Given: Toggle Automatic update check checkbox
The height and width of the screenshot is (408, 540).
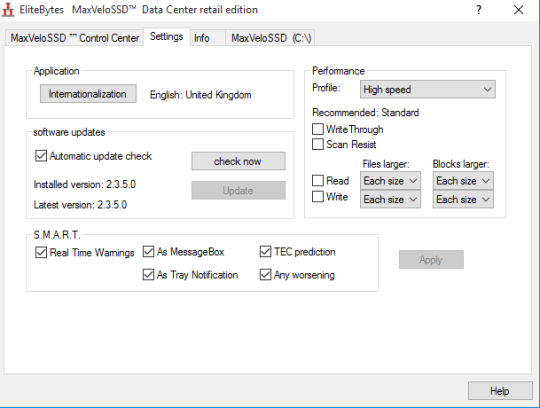Looking at the screenshot, I should pos(41,156).
